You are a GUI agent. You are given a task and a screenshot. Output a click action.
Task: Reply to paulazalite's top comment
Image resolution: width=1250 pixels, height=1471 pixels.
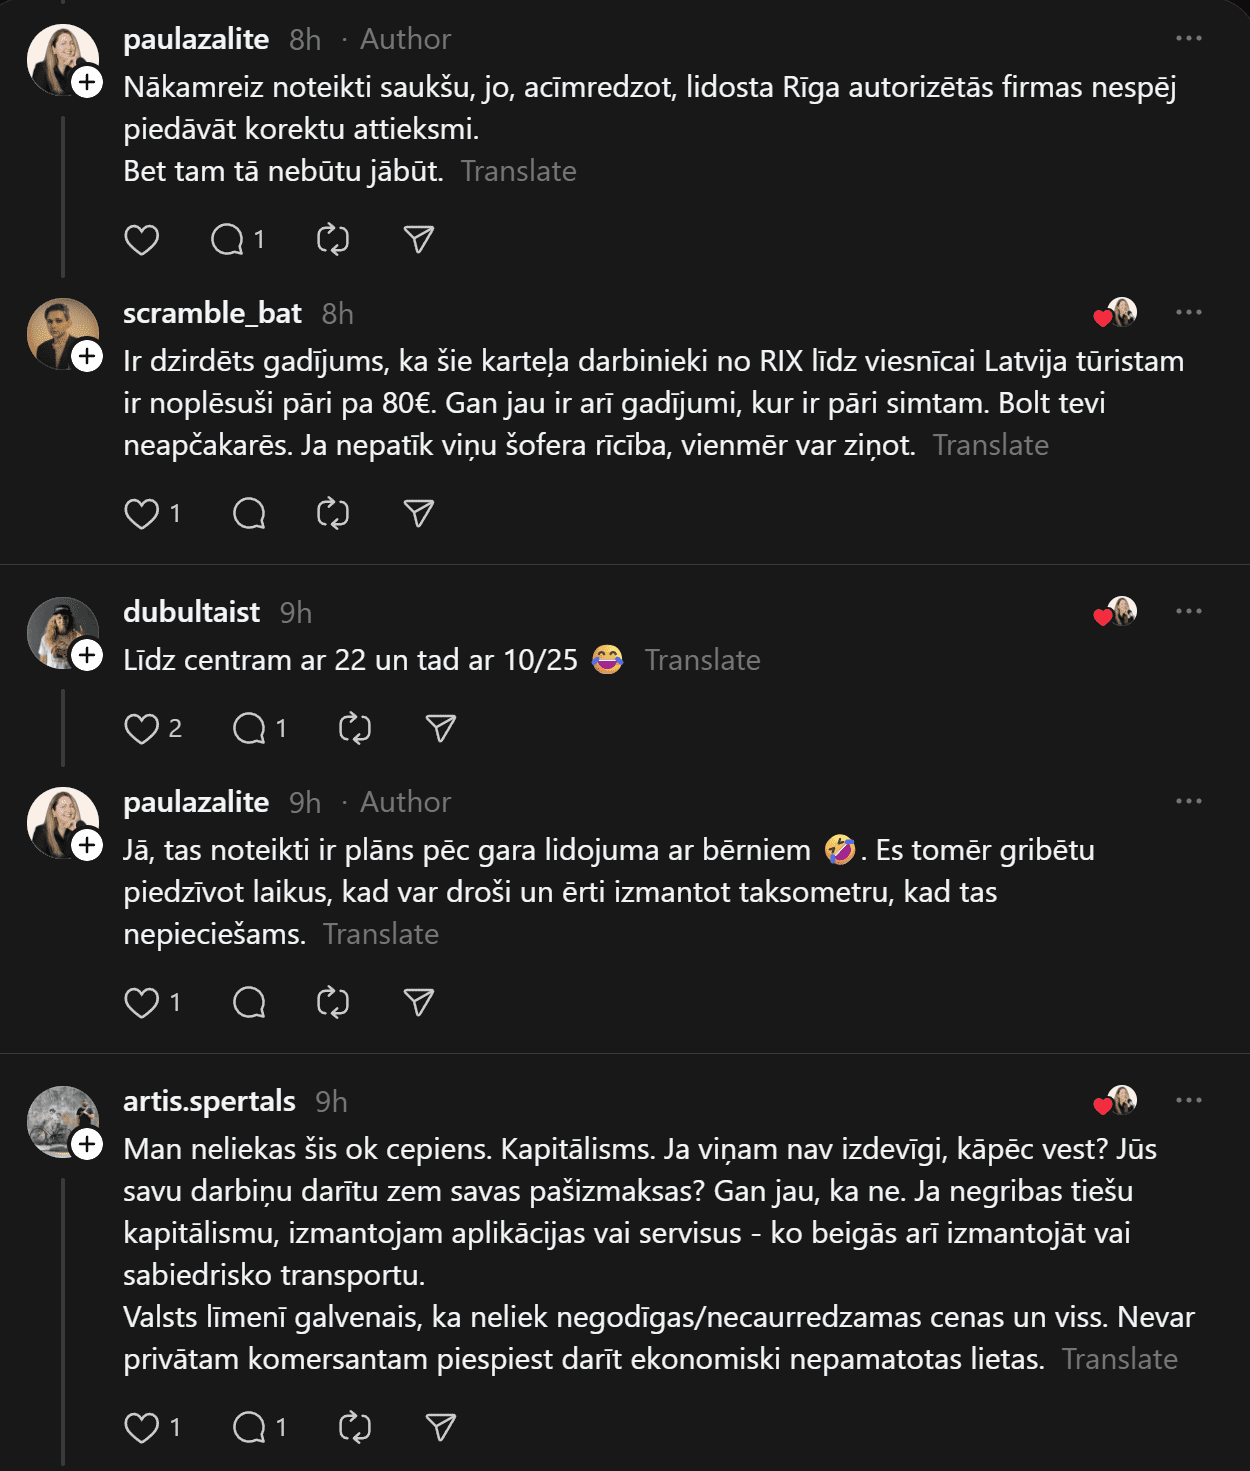pyautogui.click(x=228, y=240)
